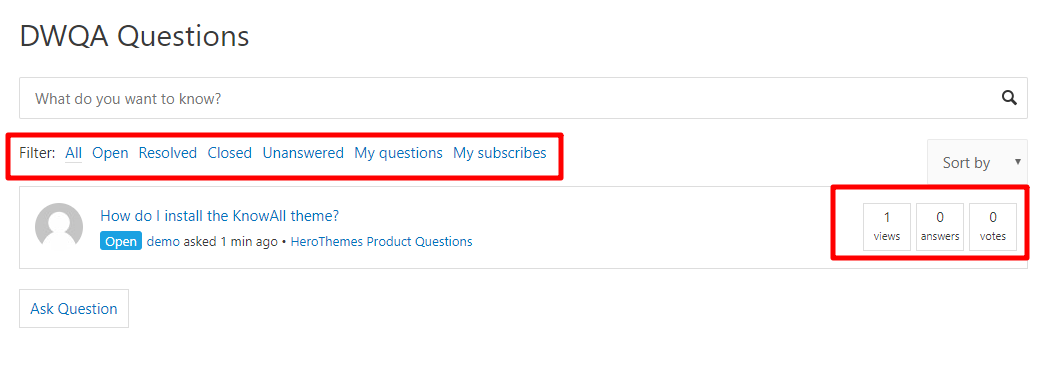Show Unanswered questions
The image size is (1040, 370).
[303, 153]
